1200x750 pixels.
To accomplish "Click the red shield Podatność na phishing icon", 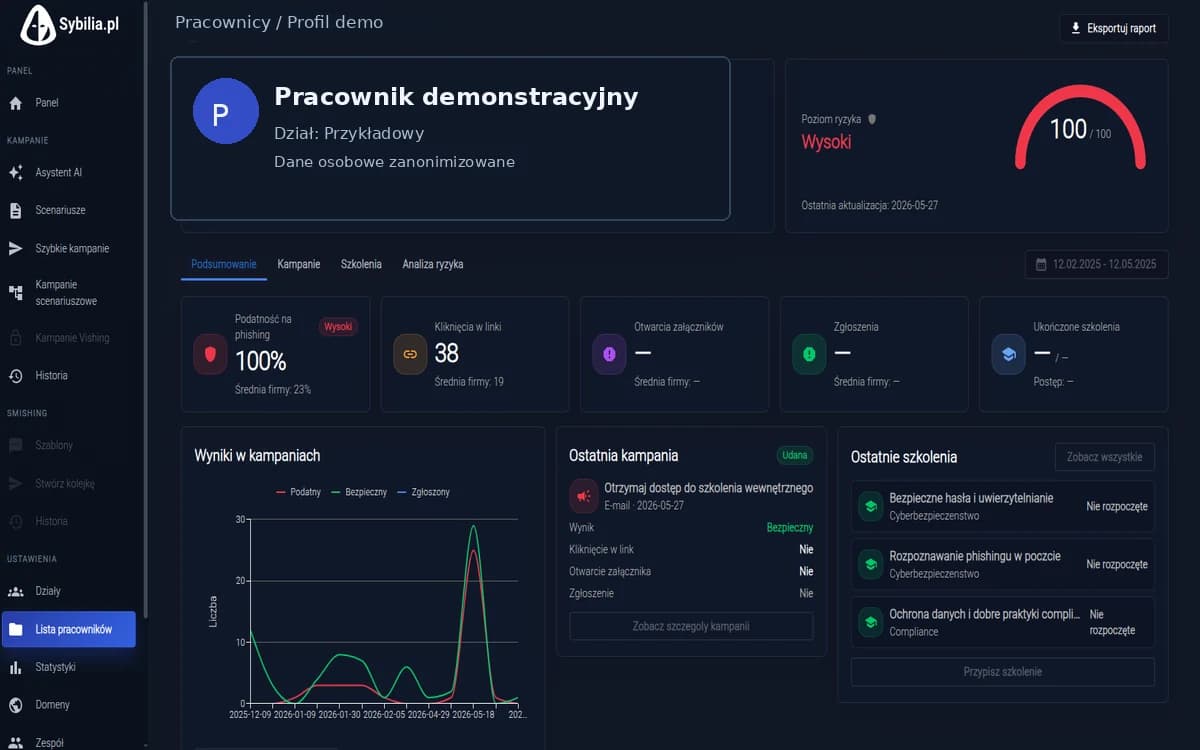I will [x=210, y=354].
